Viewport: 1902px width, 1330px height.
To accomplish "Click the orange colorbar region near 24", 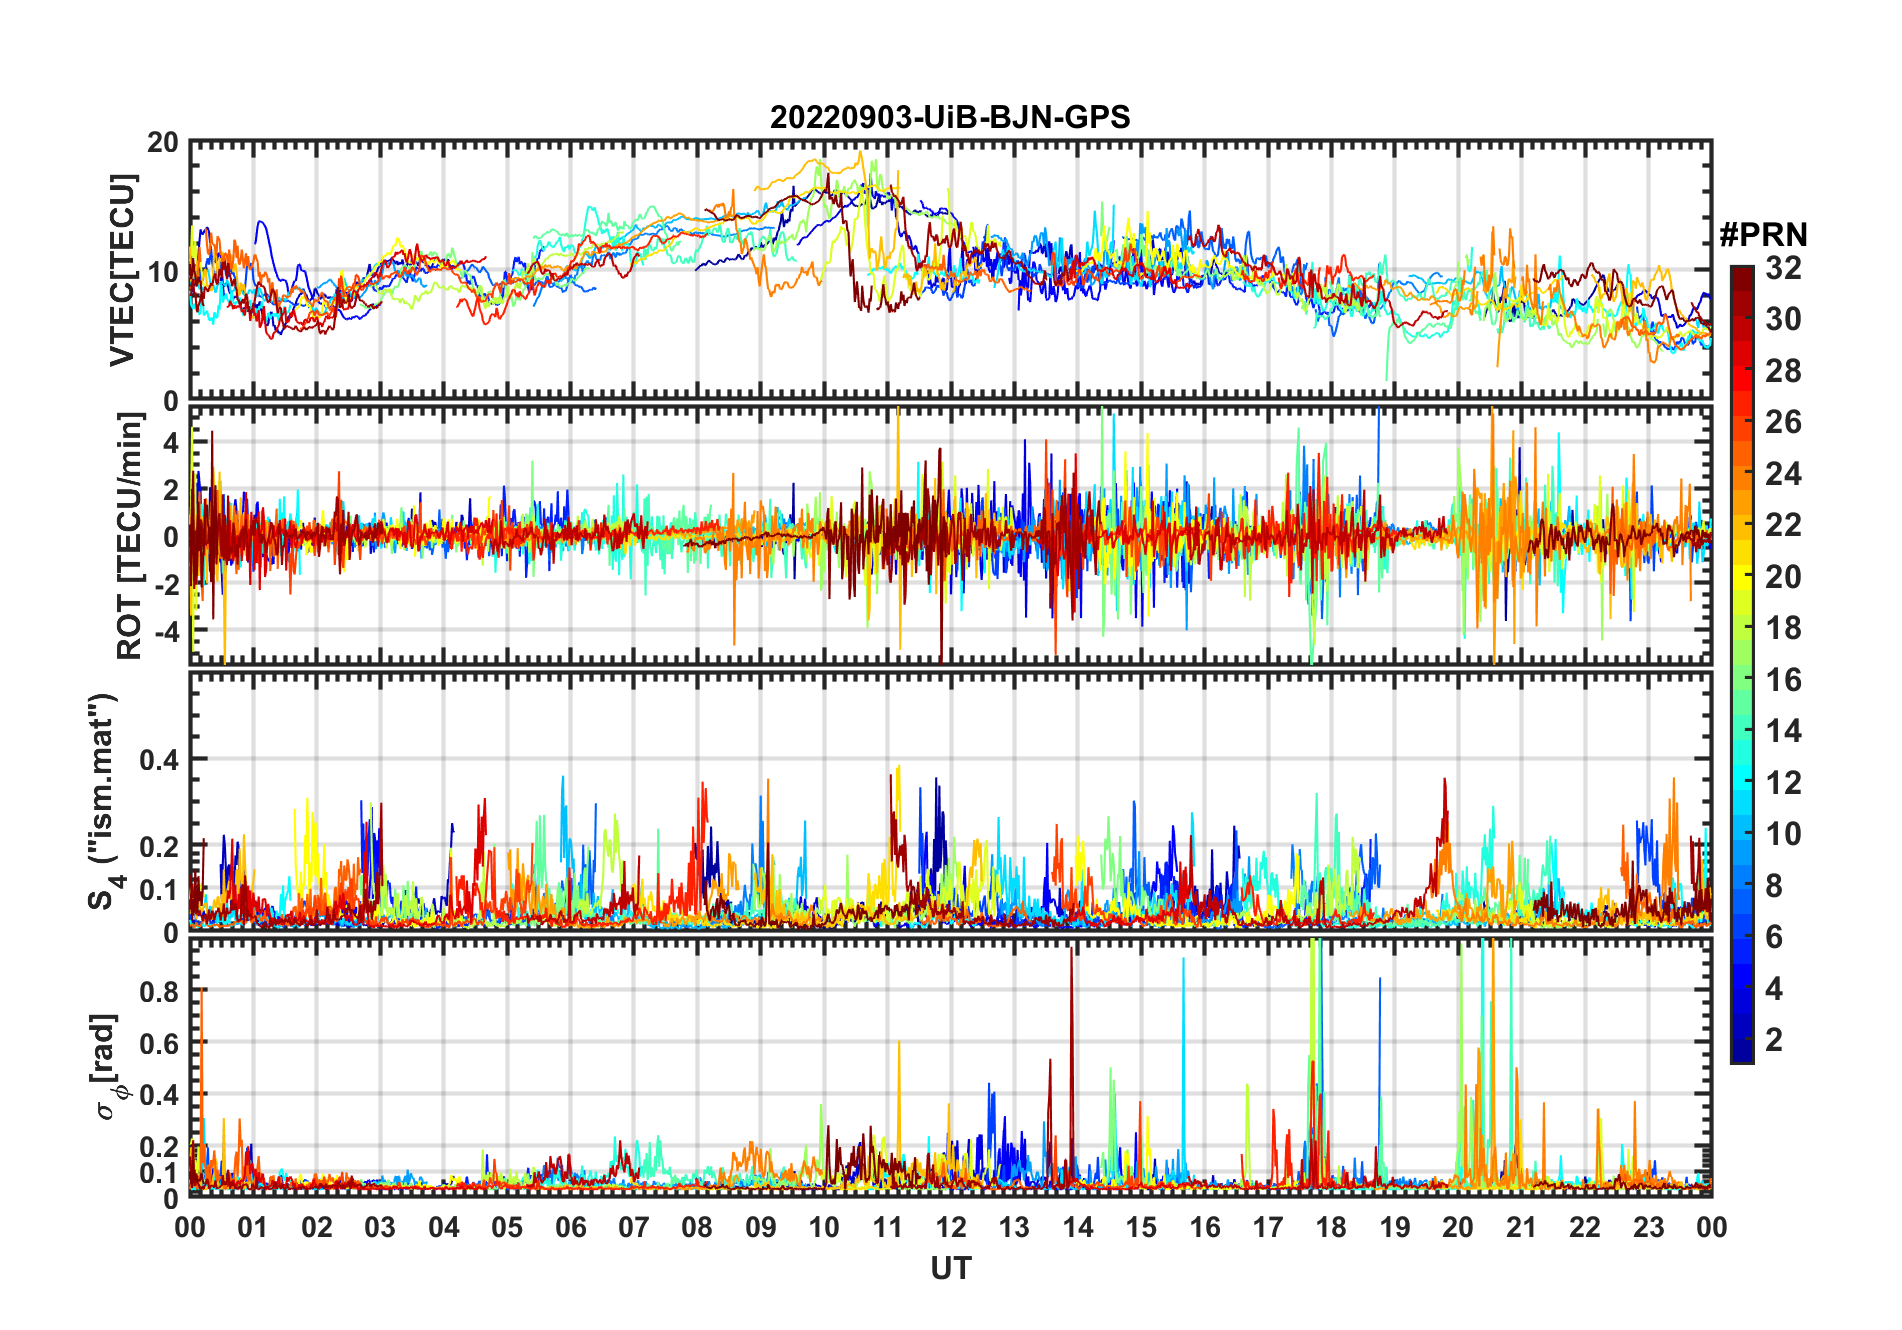I will 1742,474.
